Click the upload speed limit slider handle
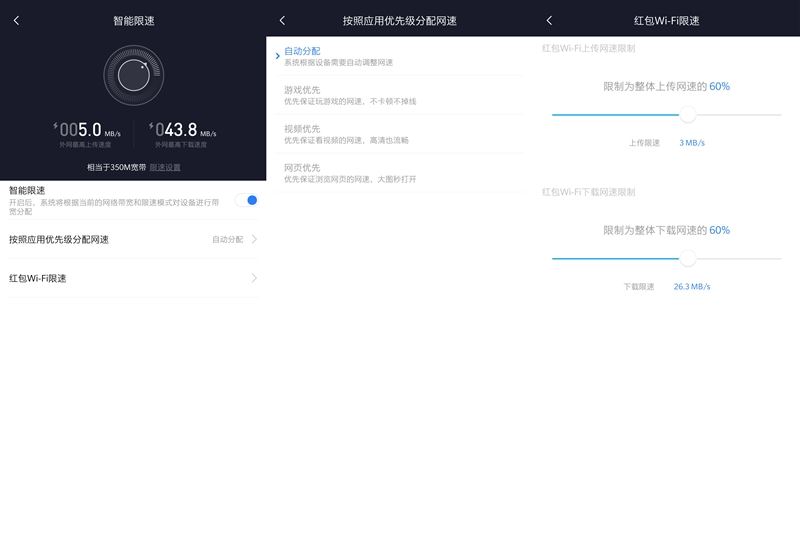Screen dimensions: 800x547 pos(687,114)
